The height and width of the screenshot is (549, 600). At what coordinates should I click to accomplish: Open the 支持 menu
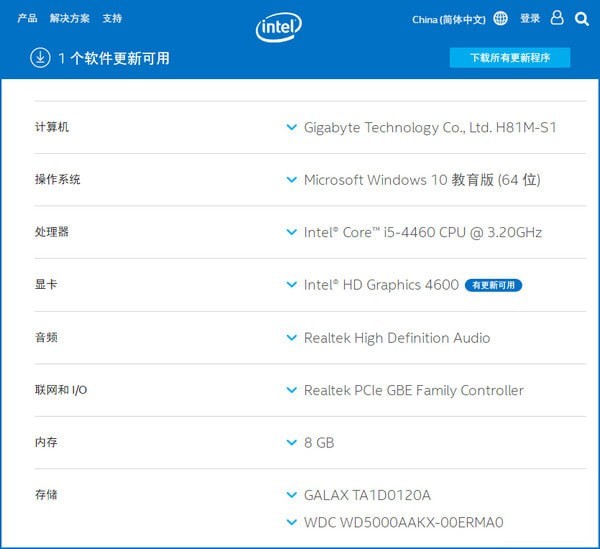[112, 18]
